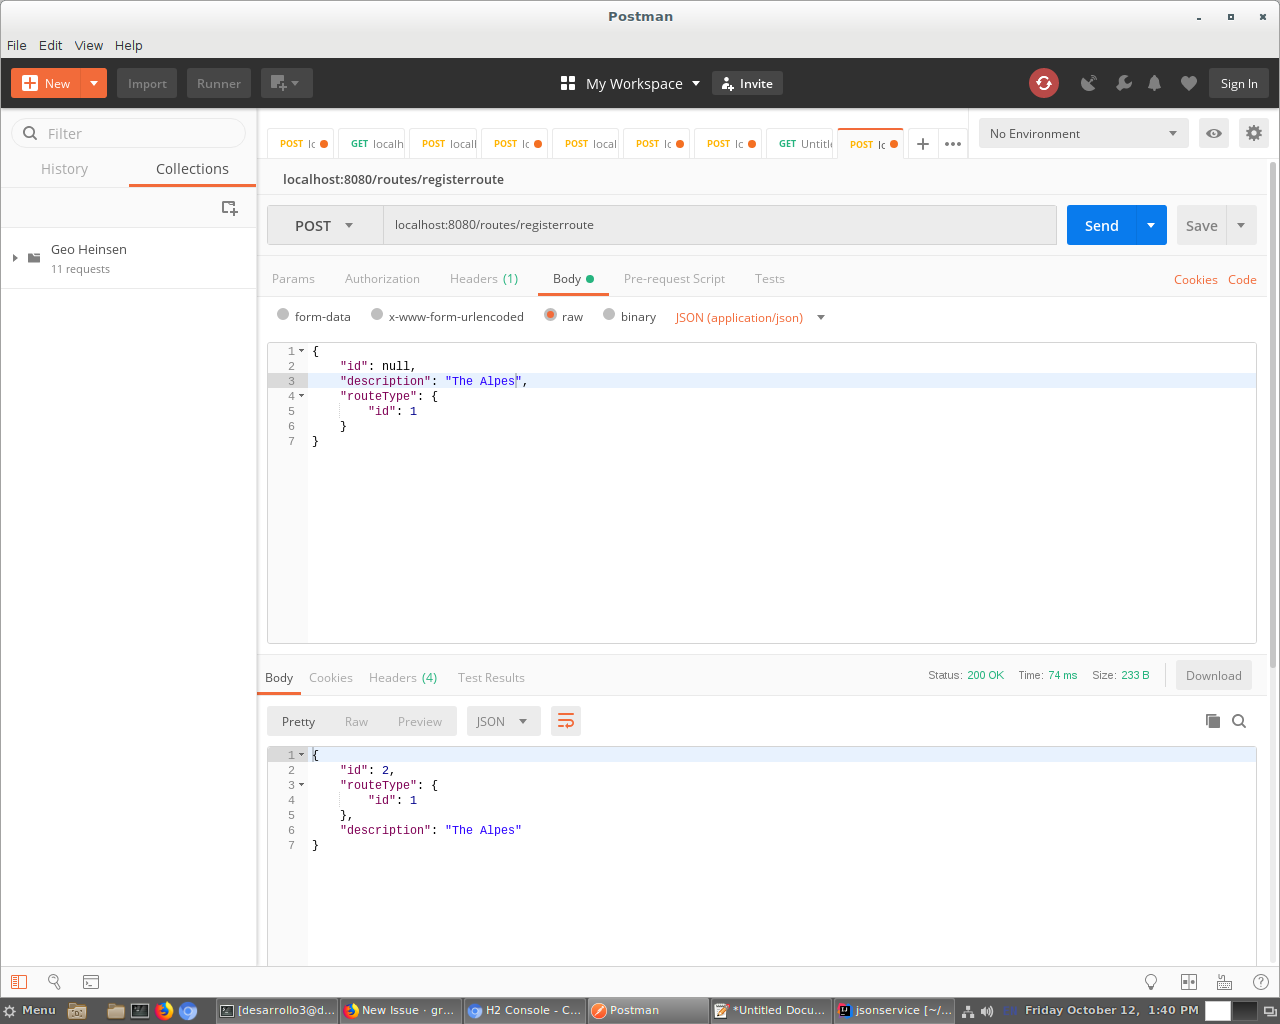Open My Workspace dropdown
The width and height of the screenshot is (1280, 1024).
pos(631,83)
